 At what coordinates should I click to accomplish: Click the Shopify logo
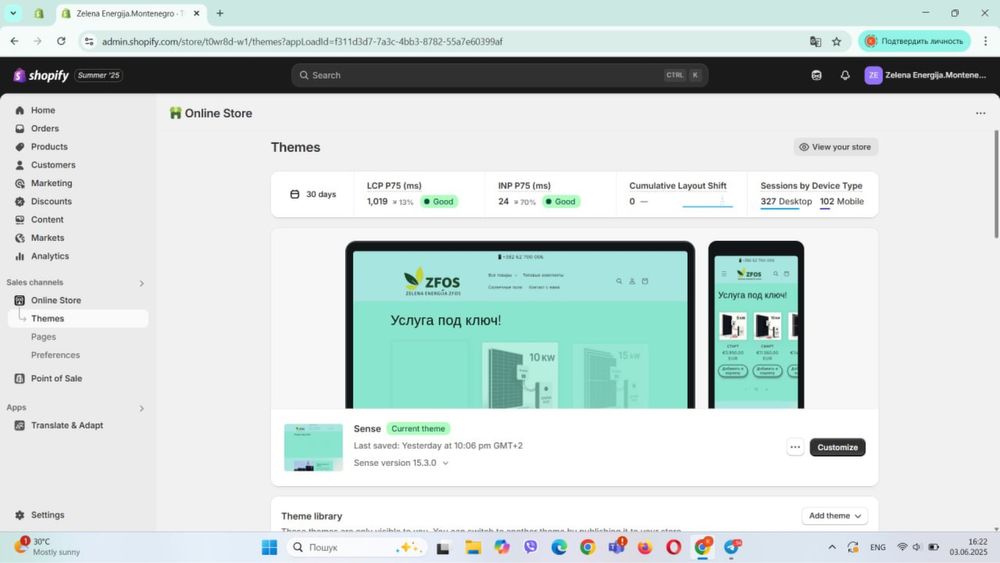click(x=41, y=75)
